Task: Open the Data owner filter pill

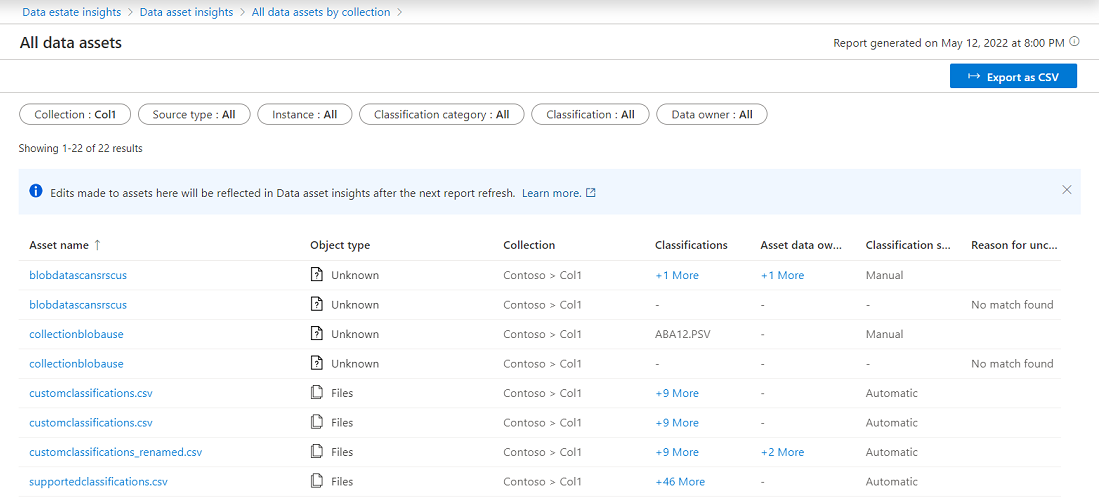Action: (x=711, y=115)
